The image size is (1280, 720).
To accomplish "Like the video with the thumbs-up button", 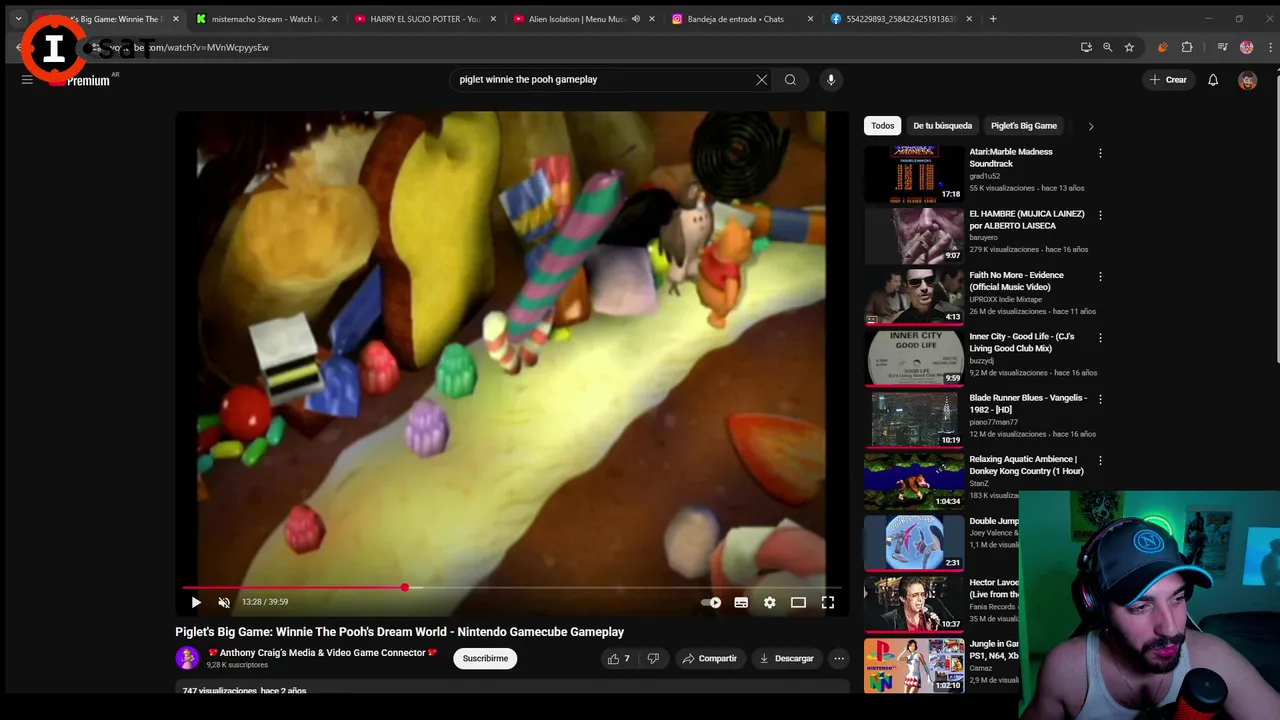I will (x=618, y=658).
